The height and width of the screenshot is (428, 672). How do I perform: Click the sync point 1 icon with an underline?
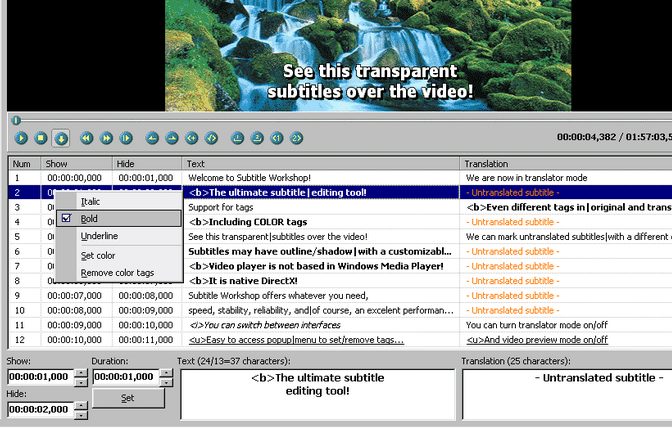(237, 138)
